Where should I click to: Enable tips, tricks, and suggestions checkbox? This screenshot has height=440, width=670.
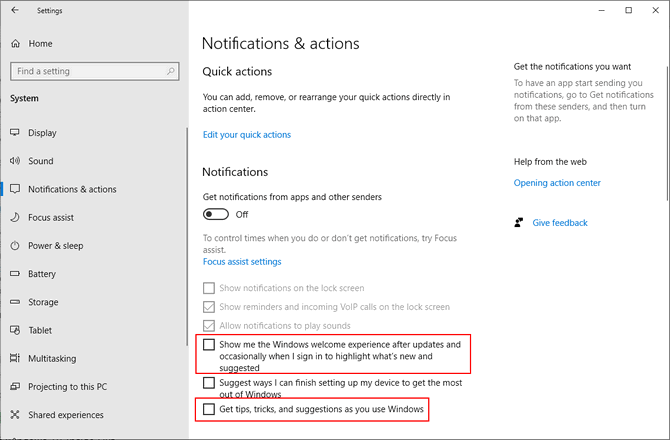tap(209, 409)
